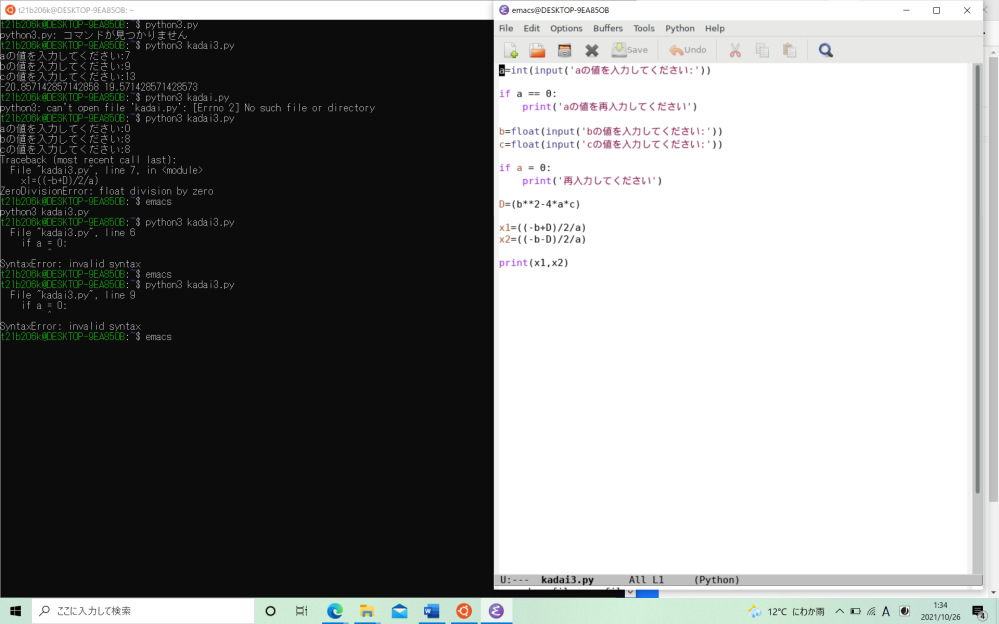Click the ZeroDivisionError line in the terminal
The height and width of the screenshot is (624, 999).
pyautogui.click(x=106, y=191)
